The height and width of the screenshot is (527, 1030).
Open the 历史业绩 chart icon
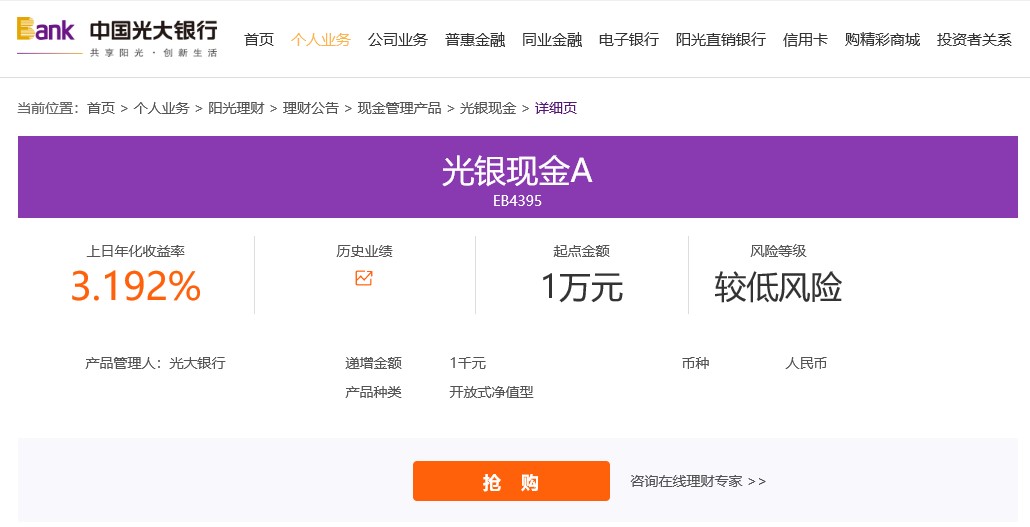(364, 278)
